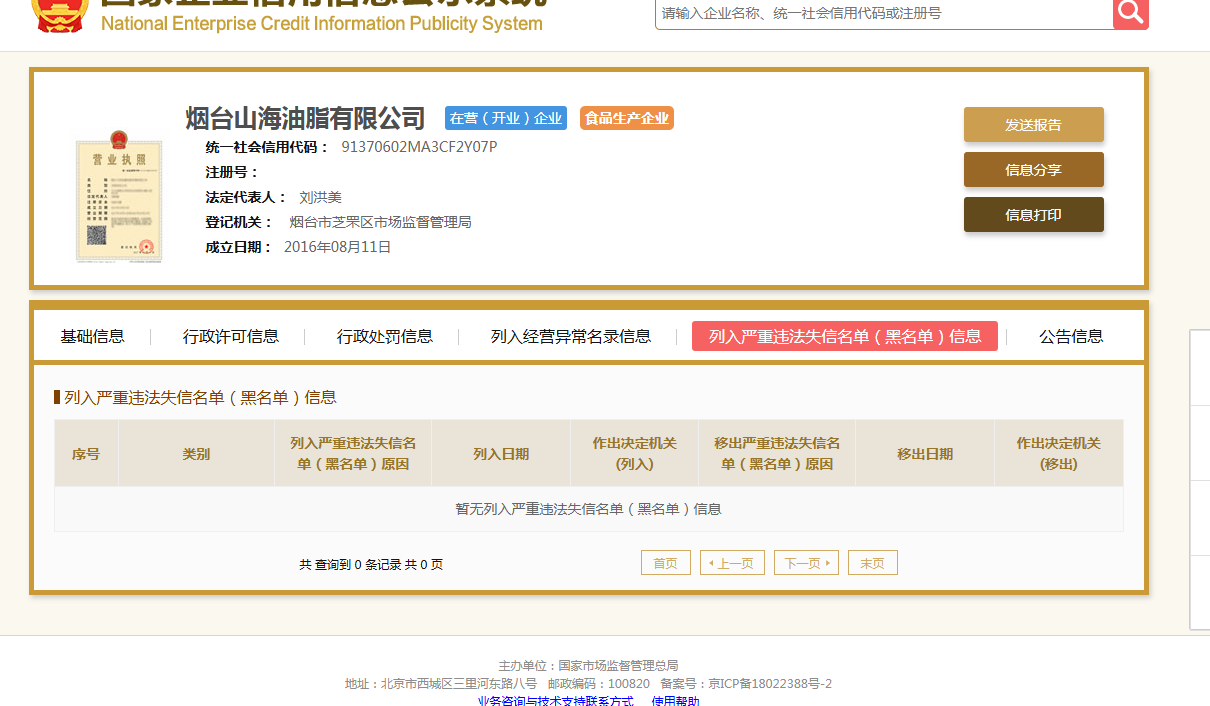
Task: Jump to 末页 last page
Action: point(873,563)
